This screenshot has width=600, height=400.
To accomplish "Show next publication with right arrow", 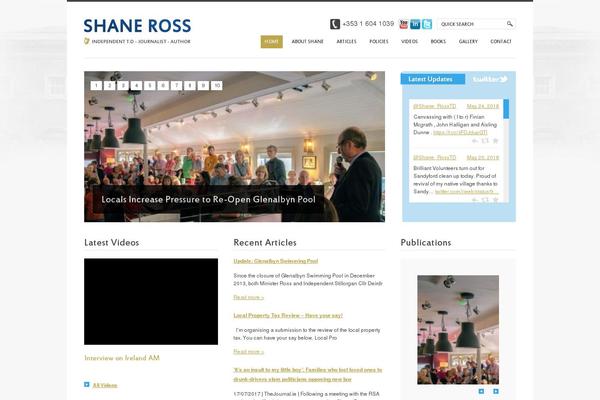I will point(496,391).
